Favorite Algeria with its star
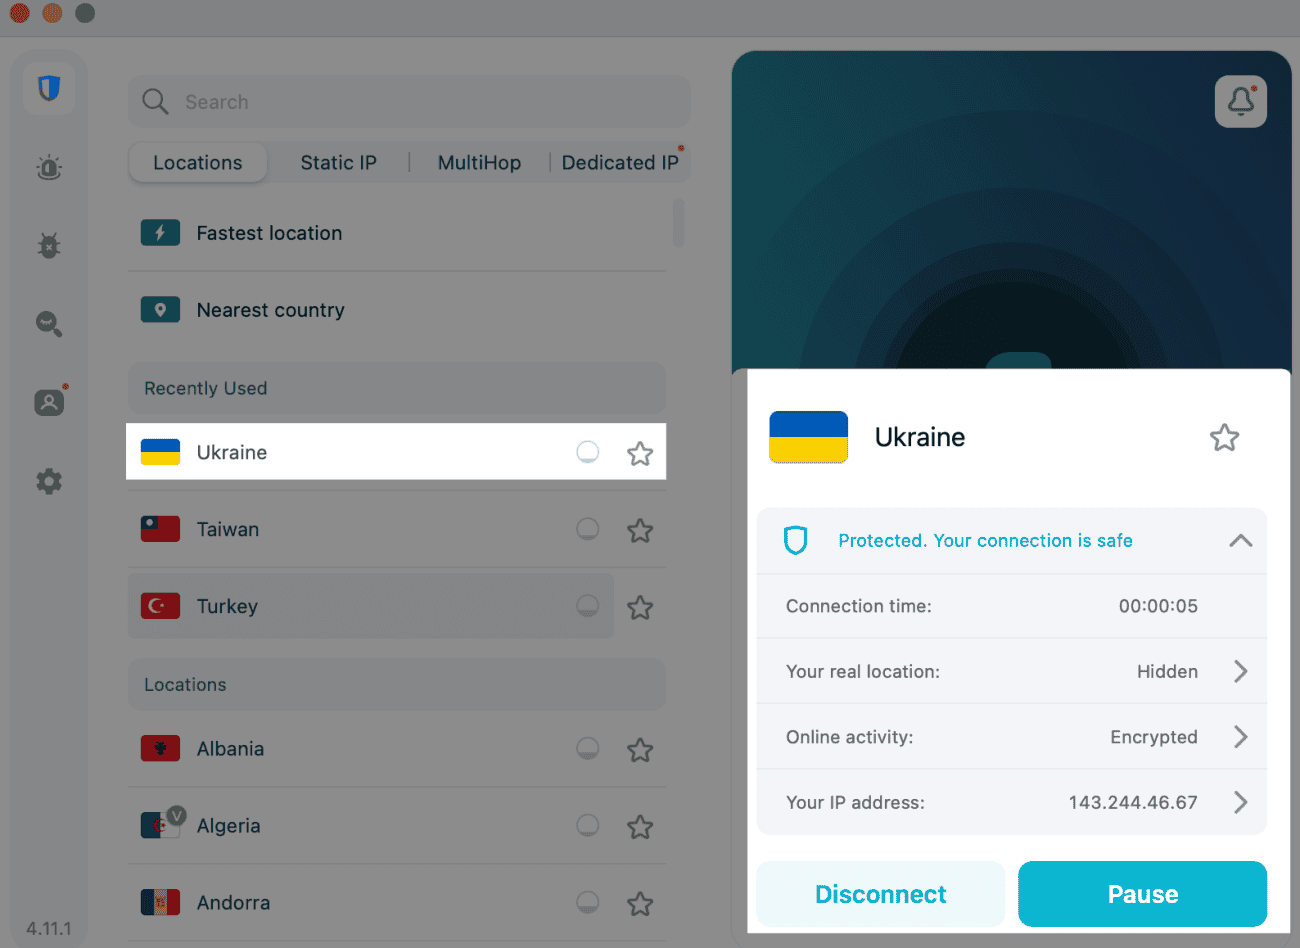This screenshot has height=948, width=1300. tap(640, 826)
